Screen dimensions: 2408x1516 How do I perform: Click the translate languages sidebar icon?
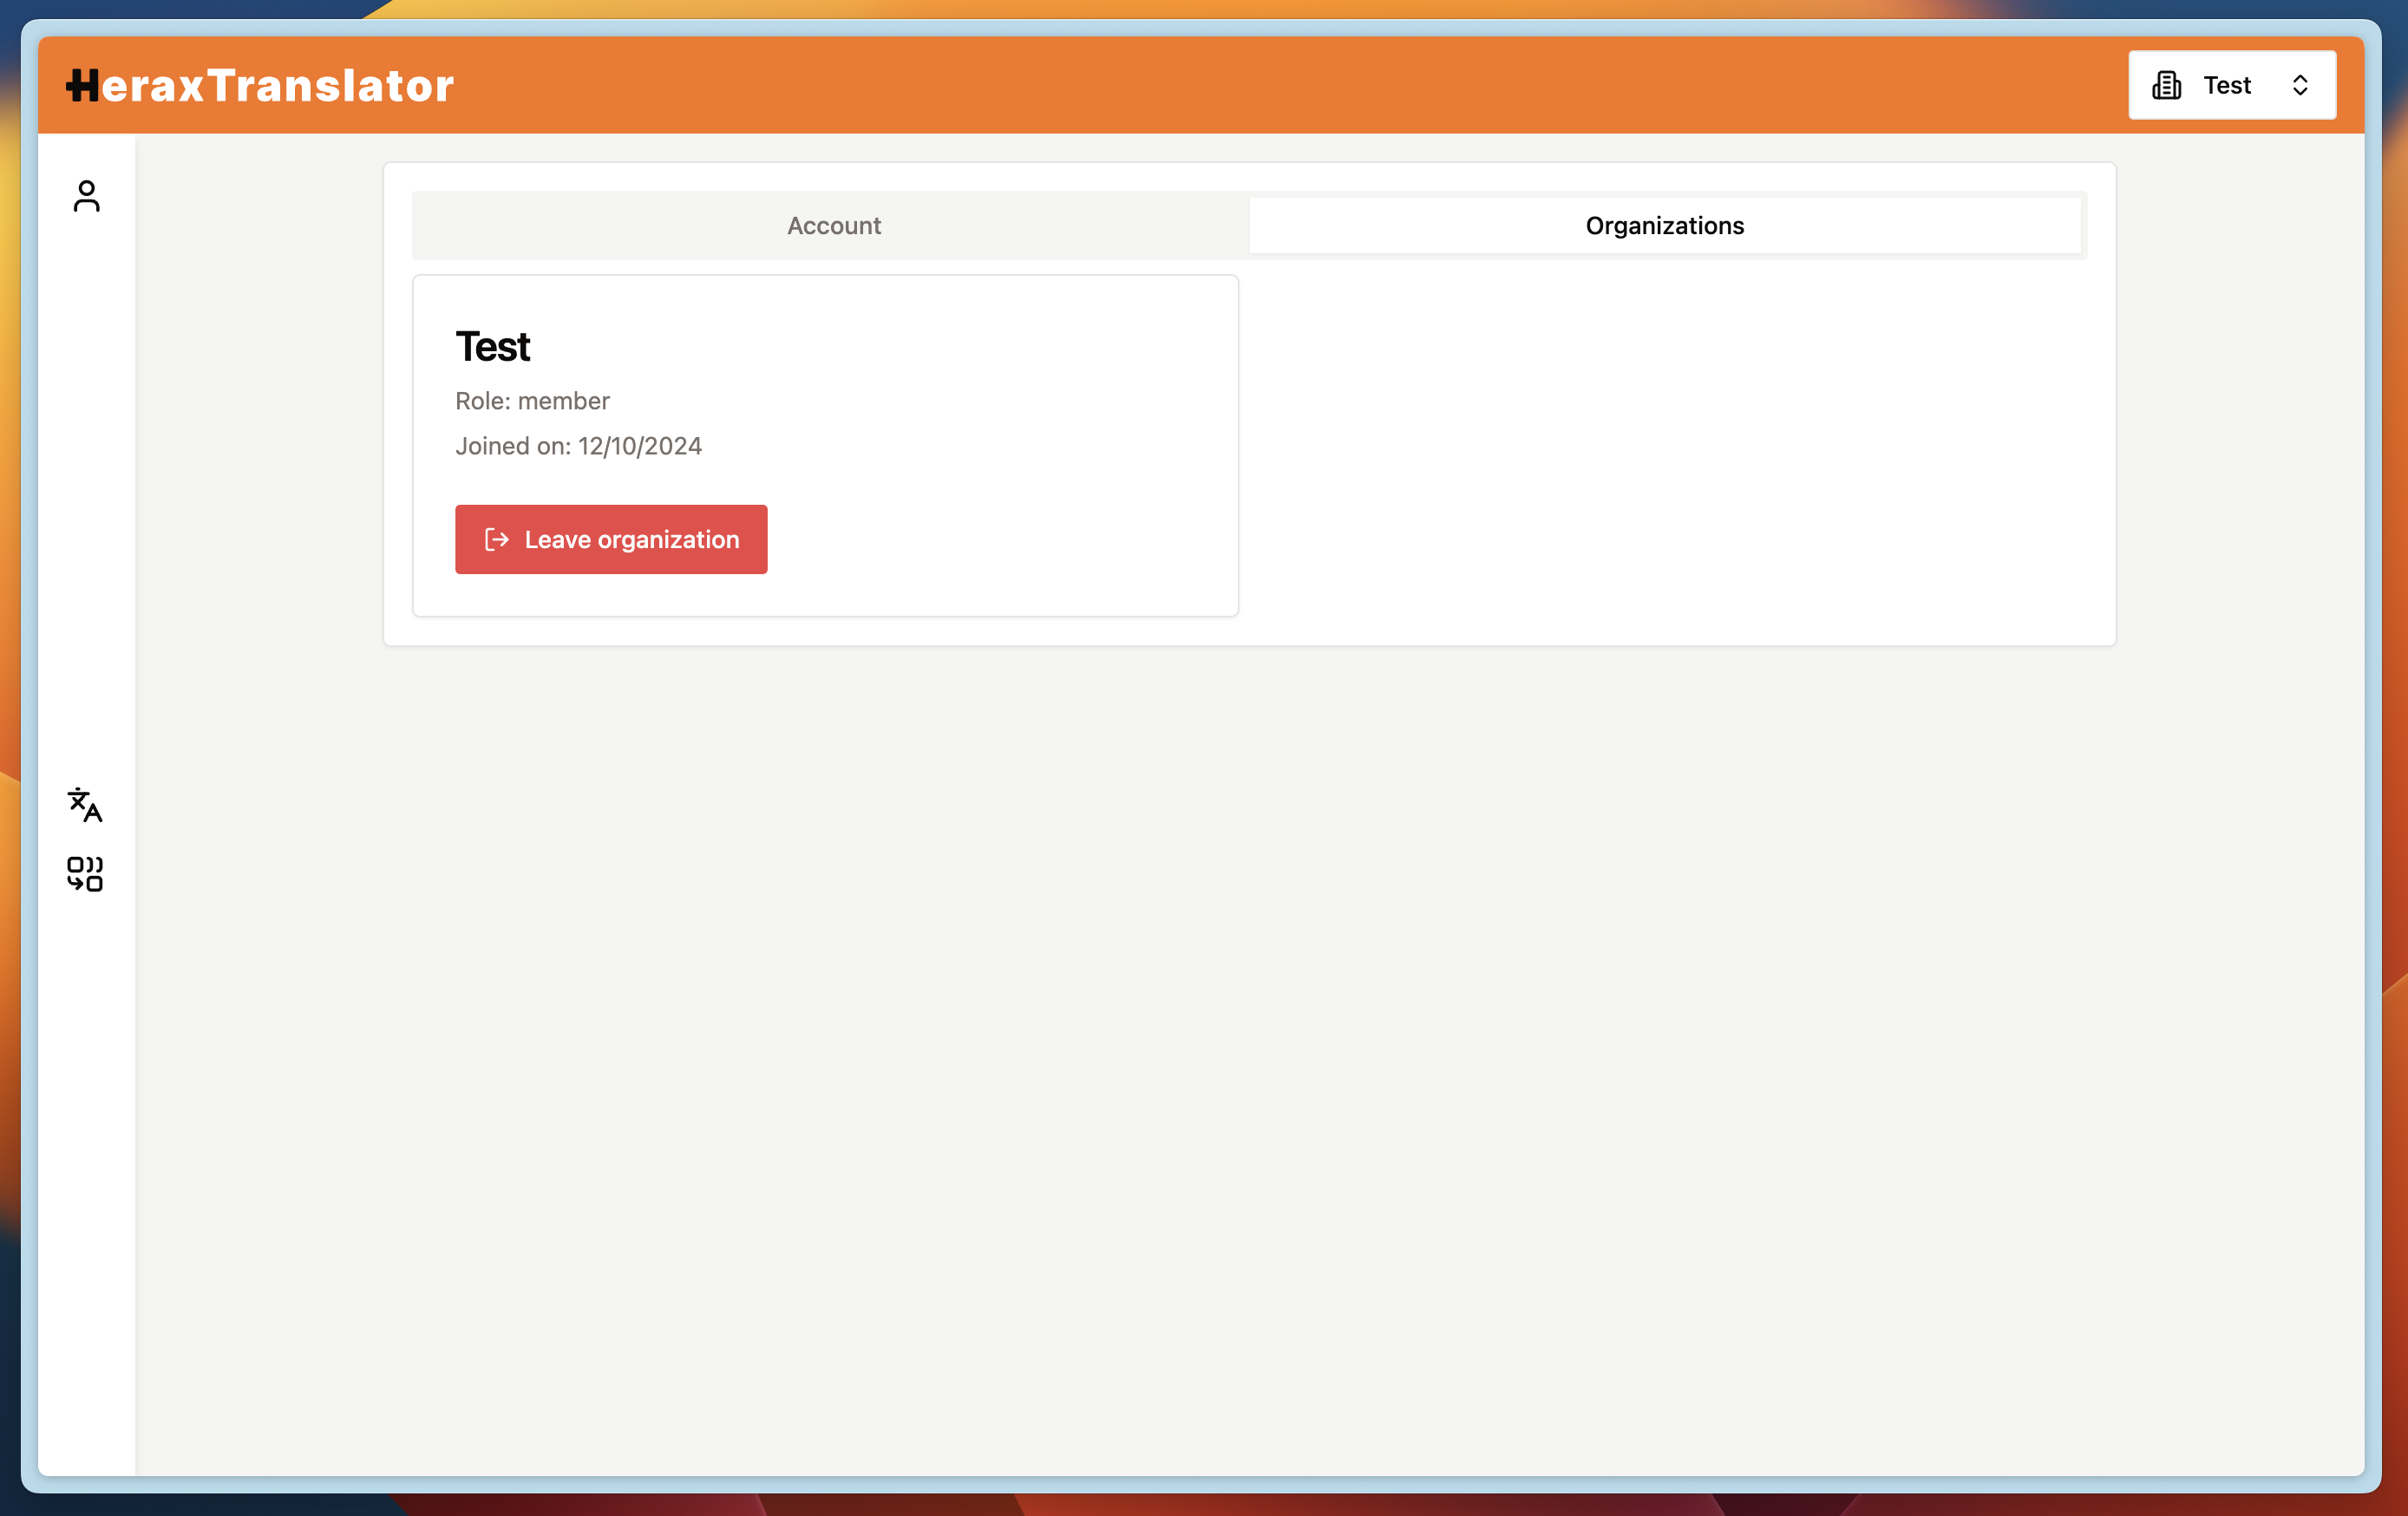(x=85, y=805)
